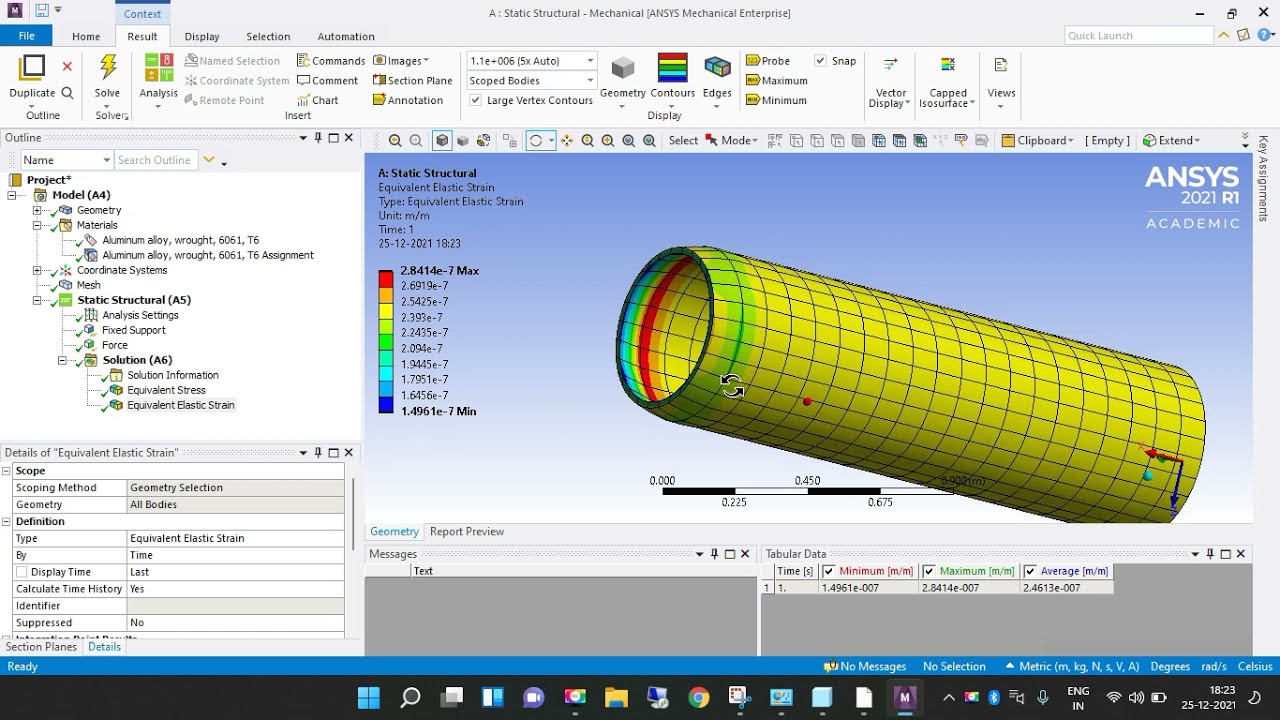The image size is (1280, 720).
Task: Switch to the Display ribbon tab
Action: point(202,37)
